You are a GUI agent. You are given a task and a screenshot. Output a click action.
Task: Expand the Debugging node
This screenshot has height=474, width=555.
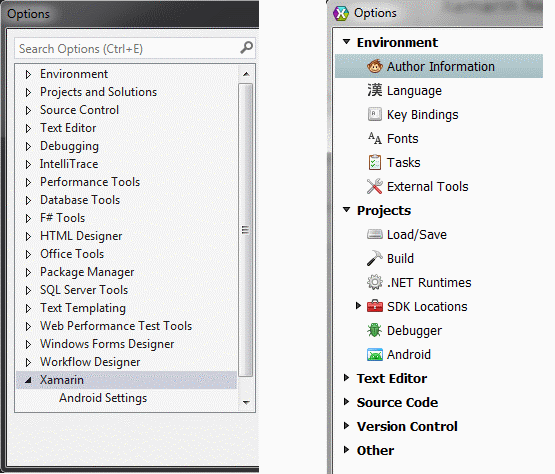point(28,146)
